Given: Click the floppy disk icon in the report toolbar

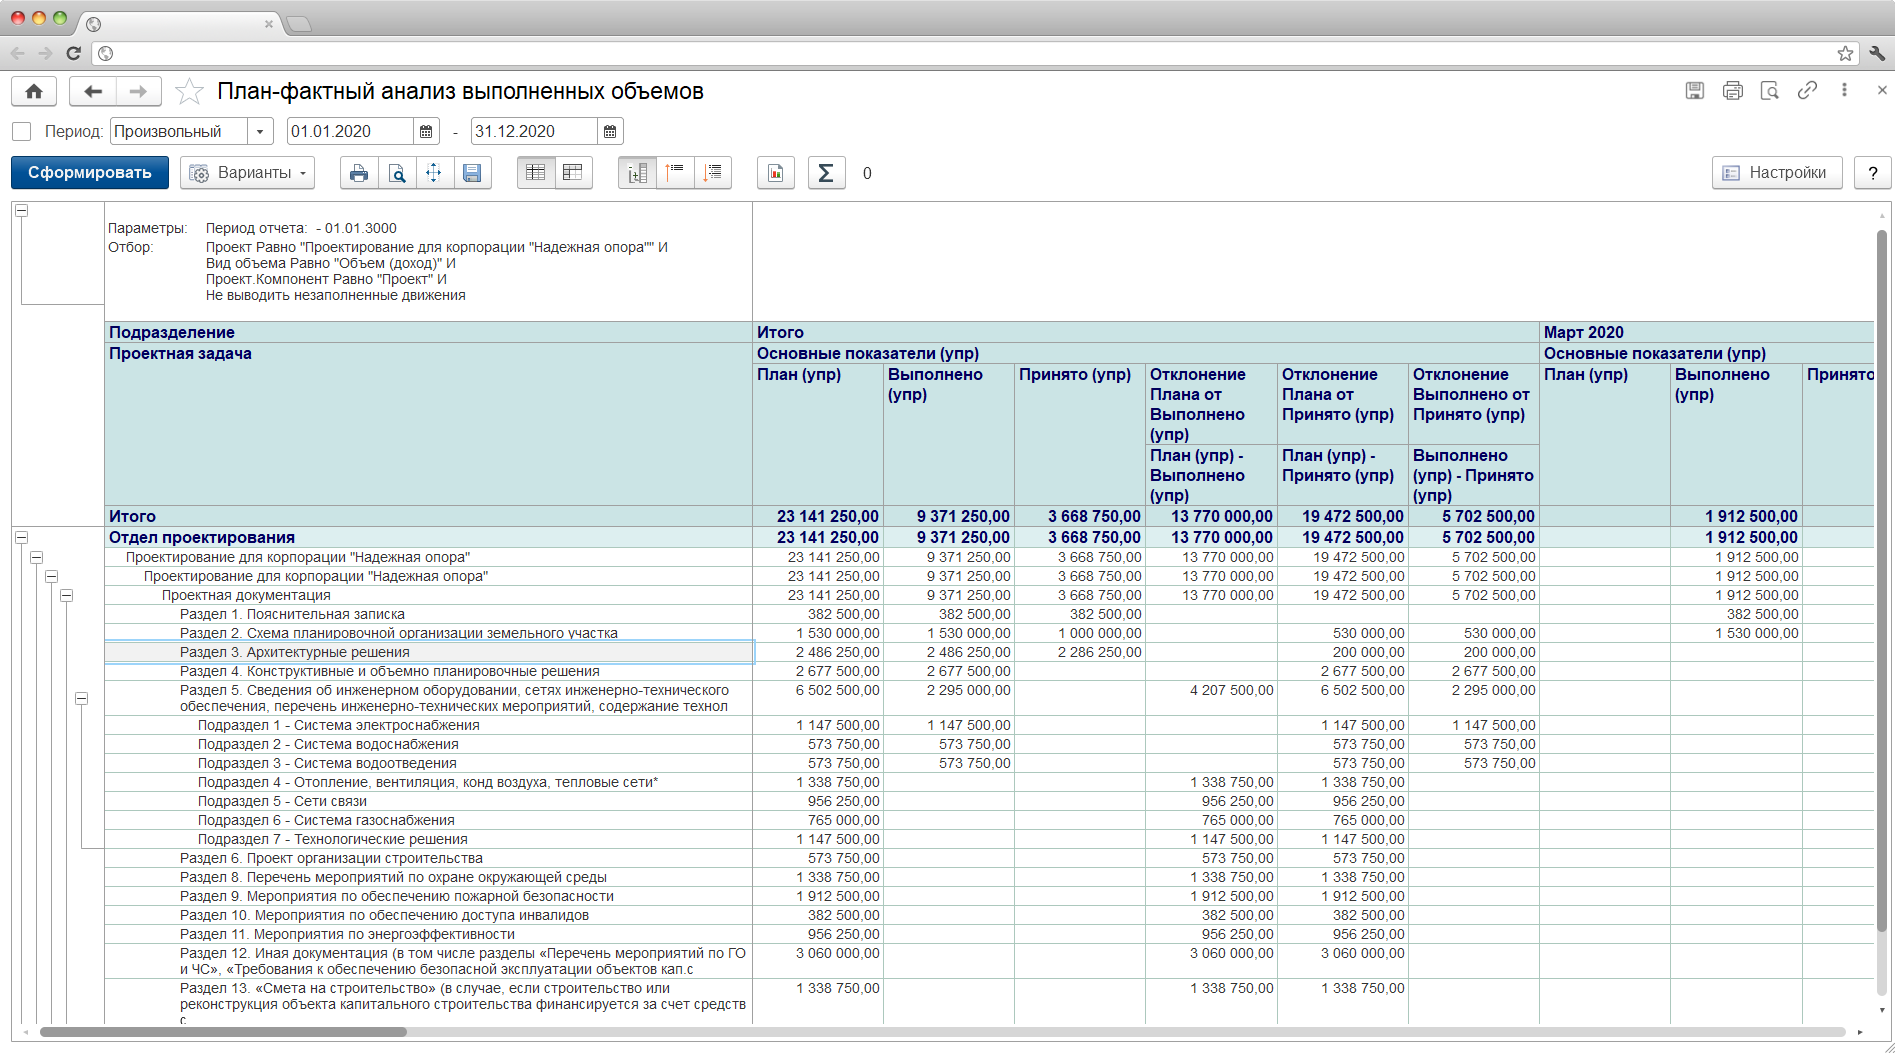Looking at the screenshot, I should [472, 173].
